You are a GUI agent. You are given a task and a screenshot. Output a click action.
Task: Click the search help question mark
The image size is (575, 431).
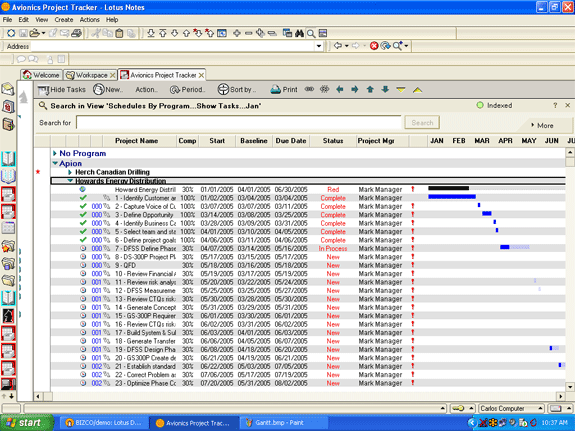coord(555,105)
